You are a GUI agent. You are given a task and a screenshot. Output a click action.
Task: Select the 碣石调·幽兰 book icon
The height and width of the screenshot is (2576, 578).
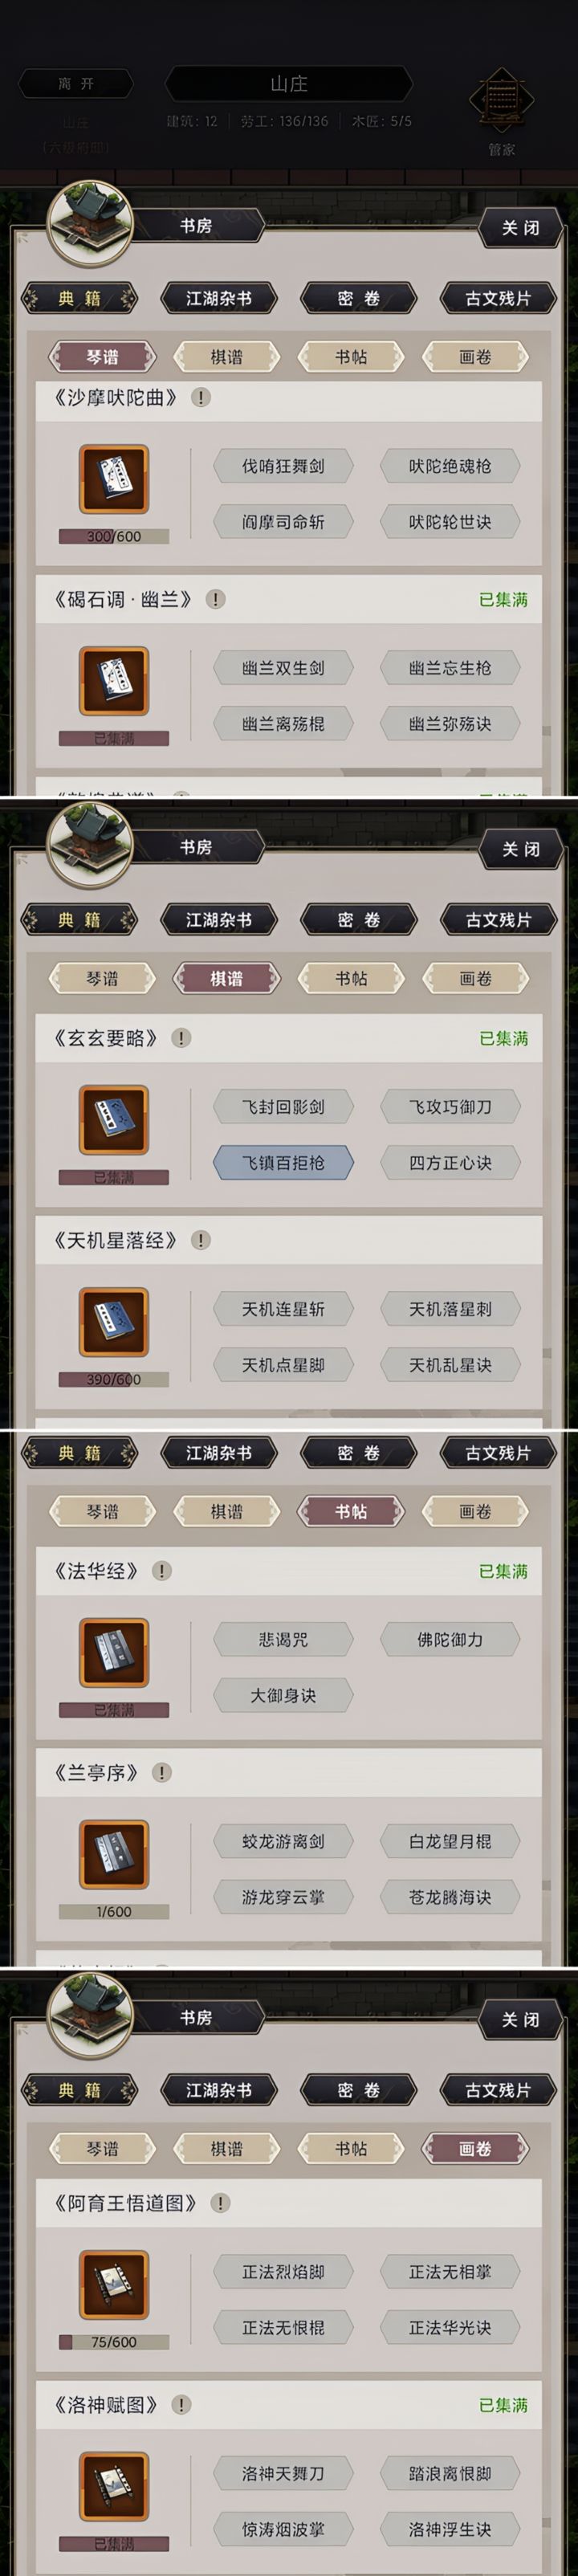pos(114,681)
